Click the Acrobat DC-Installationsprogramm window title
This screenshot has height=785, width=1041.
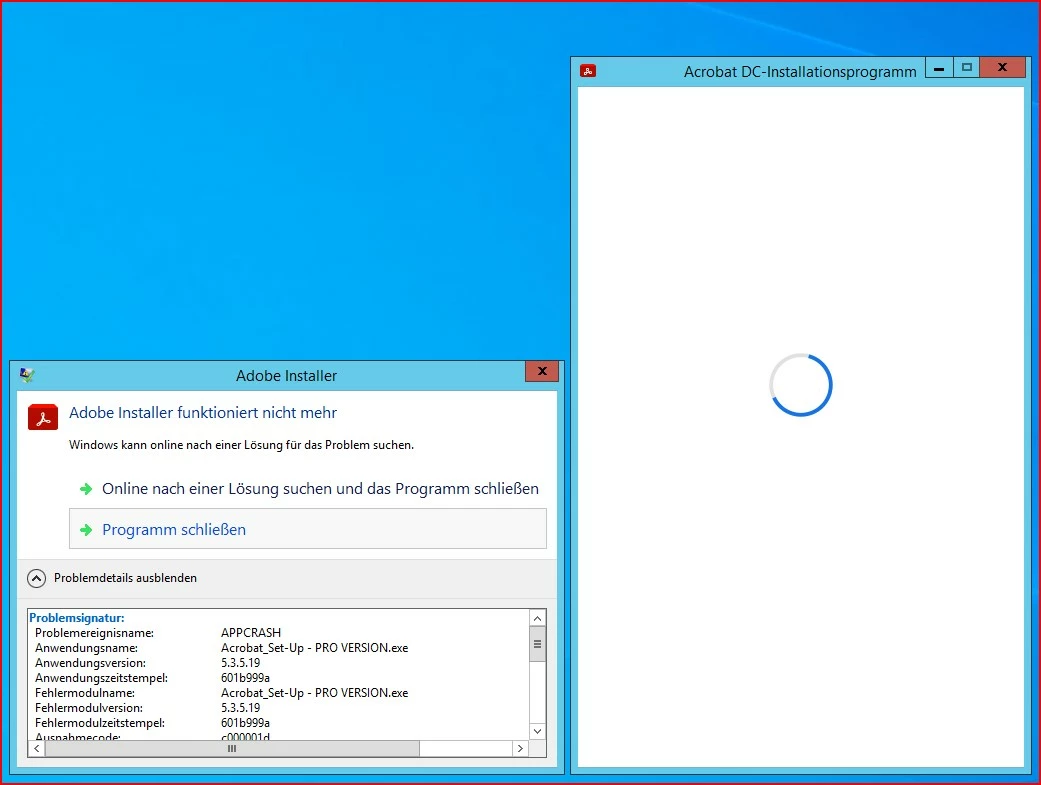click(800, 72)
